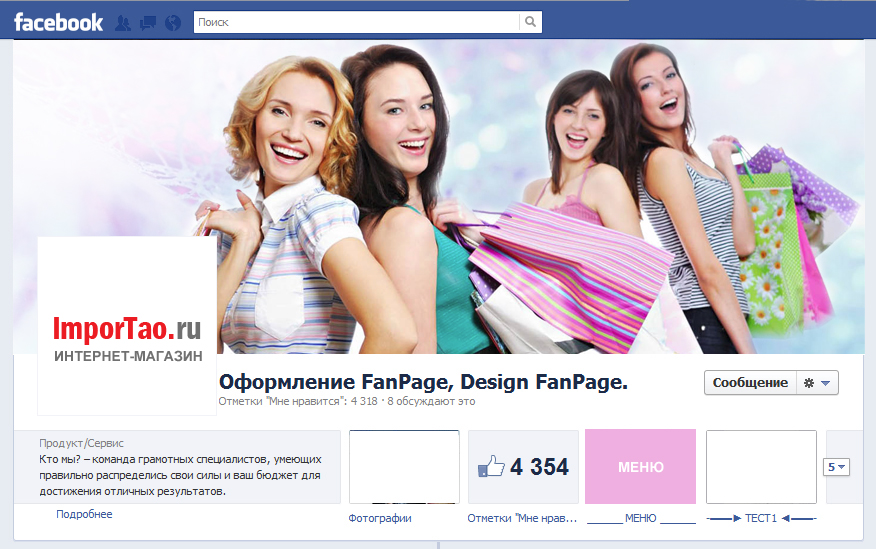Image resolution: width=876 pixels, height=549 pixels.
Task: Open the friend requests icon
Action: tap(123, 23)
